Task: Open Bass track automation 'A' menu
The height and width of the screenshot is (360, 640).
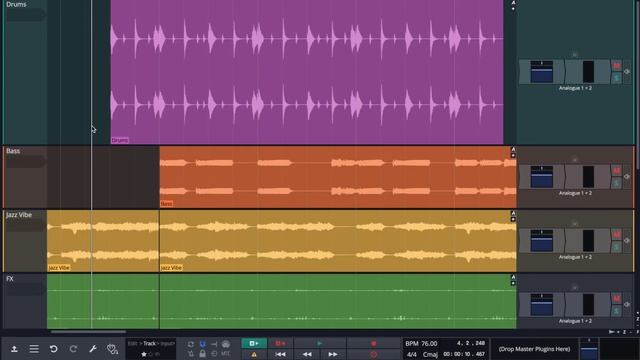Action: (513, 149)
